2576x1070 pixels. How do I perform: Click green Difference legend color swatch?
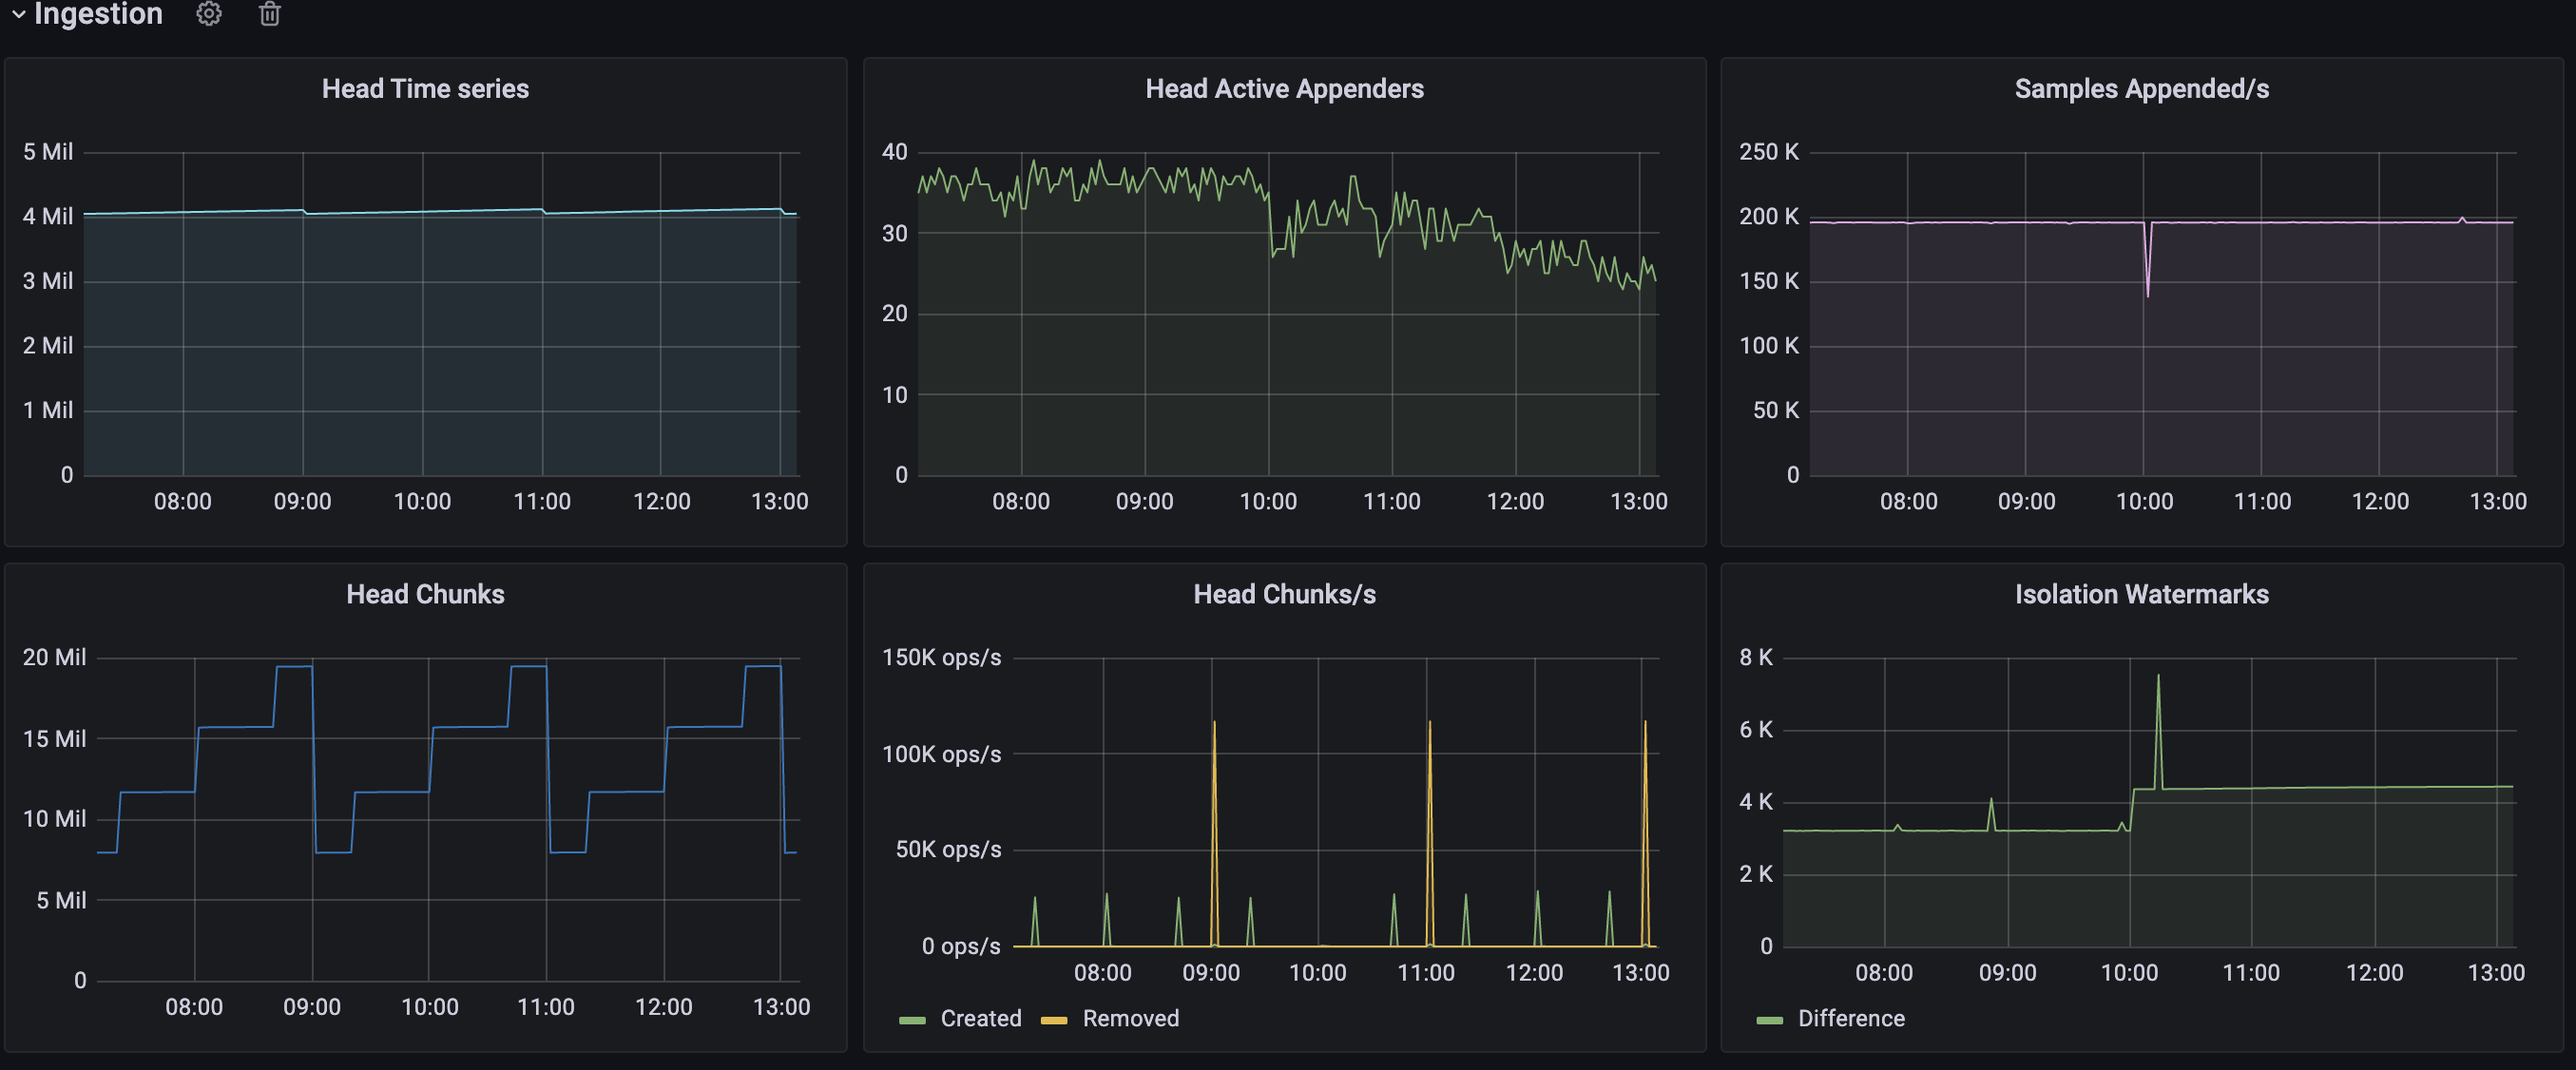(x=1769, y=1020)
